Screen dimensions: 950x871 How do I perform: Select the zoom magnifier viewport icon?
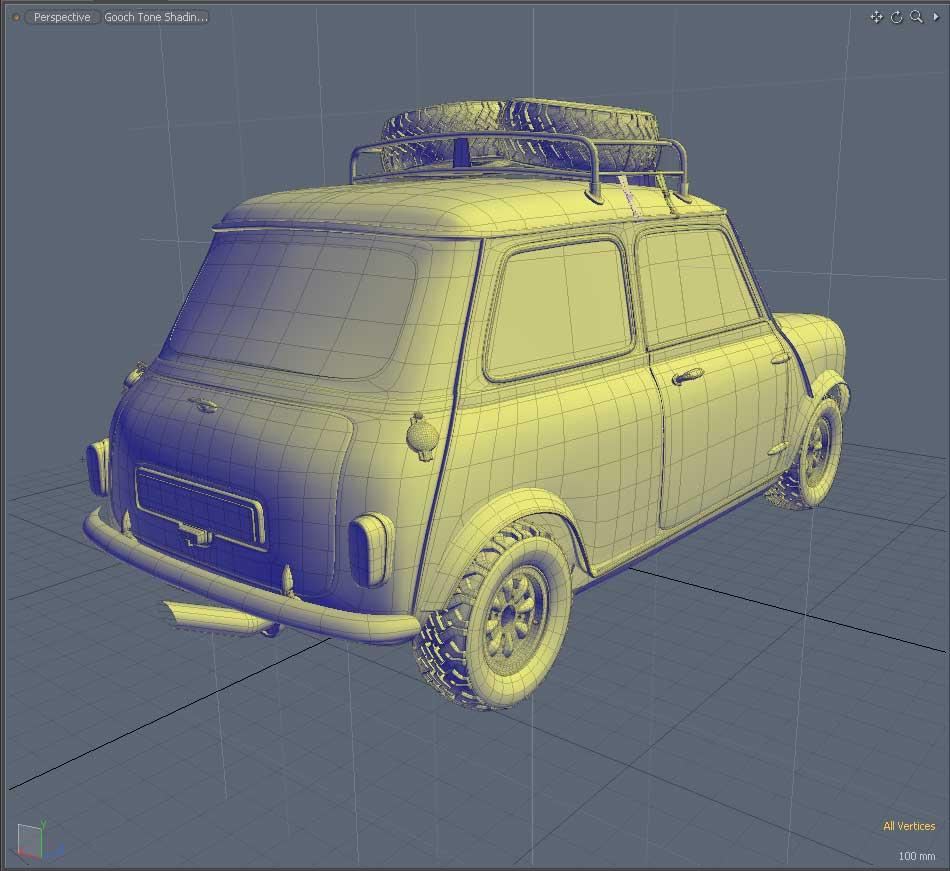[914, 17]
